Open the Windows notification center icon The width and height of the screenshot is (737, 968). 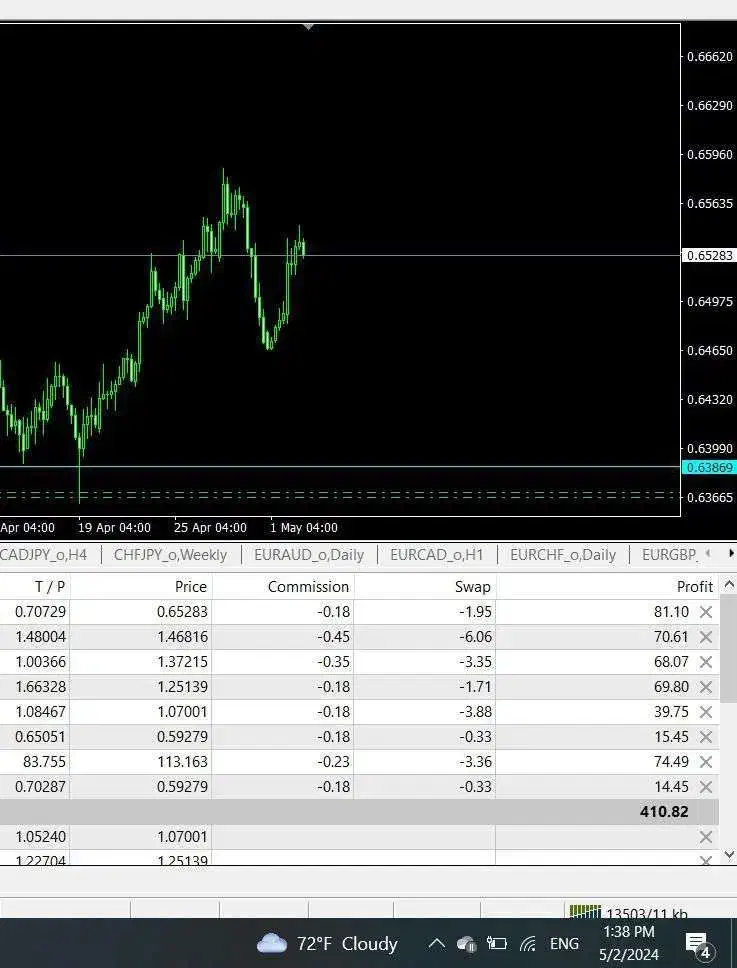pyautogui.click(x=697, y=943)
